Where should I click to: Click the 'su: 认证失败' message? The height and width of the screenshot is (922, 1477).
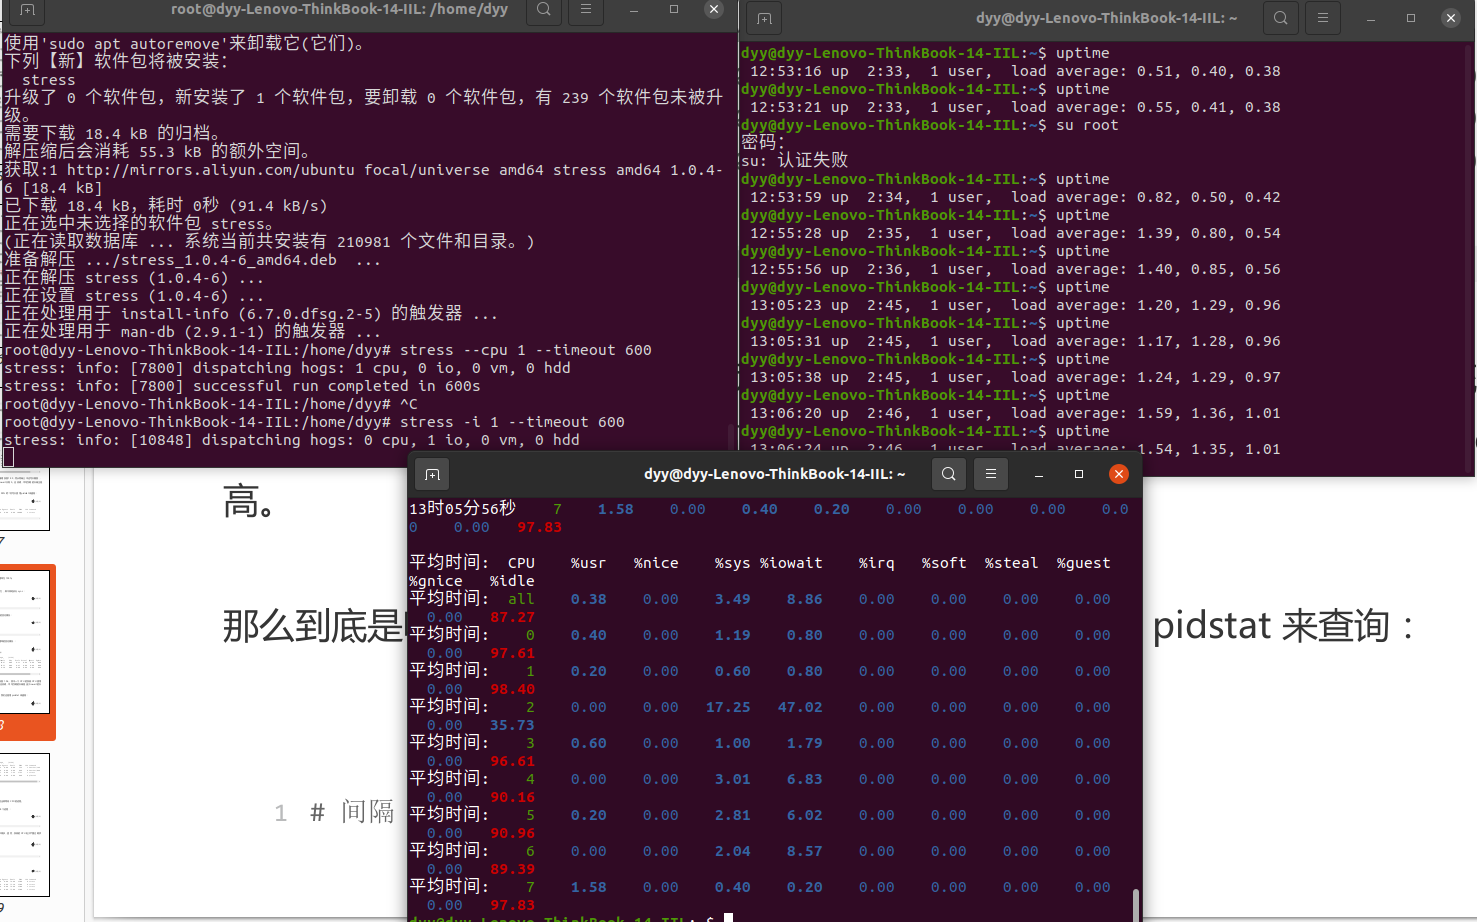click(795, 160)
